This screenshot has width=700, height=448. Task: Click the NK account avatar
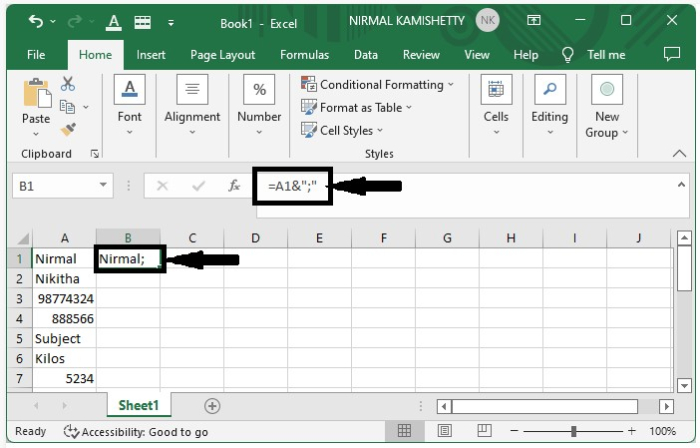[x=487, y=21]
